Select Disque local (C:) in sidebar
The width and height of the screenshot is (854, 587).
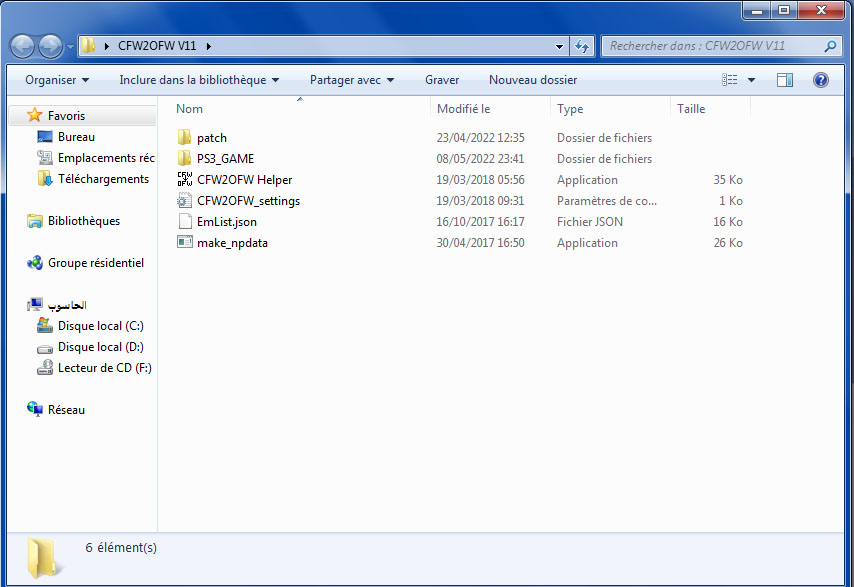tap(100, 326)
